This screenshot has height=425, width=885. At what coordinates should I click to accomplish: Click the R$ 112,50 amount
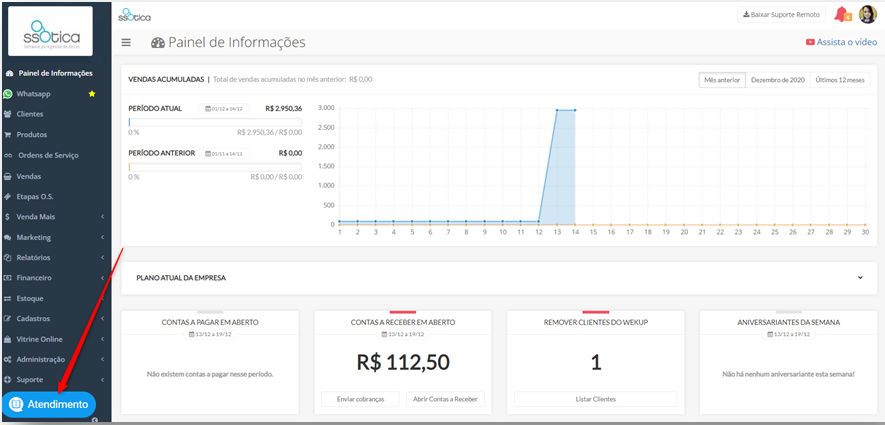point(403,362)
